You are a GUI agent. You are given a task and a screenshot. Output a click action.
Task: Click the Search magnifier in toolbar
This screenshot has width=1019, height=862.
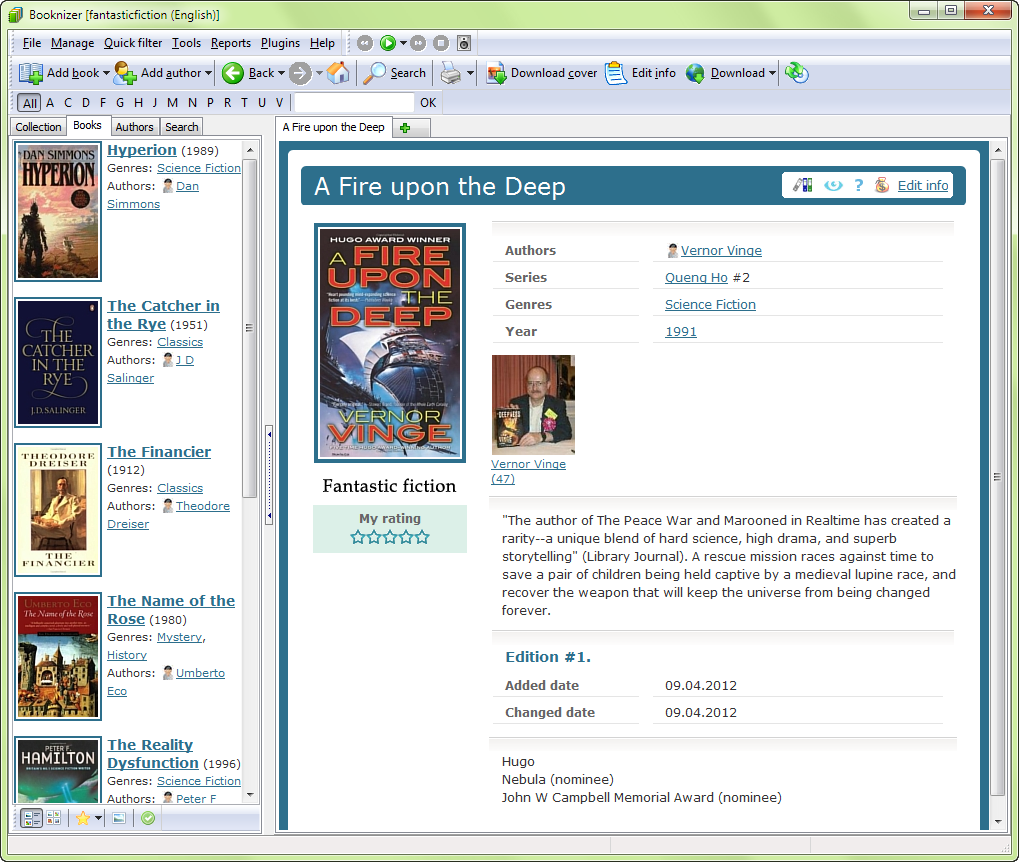pyautogui.click(x=374, y=73)
